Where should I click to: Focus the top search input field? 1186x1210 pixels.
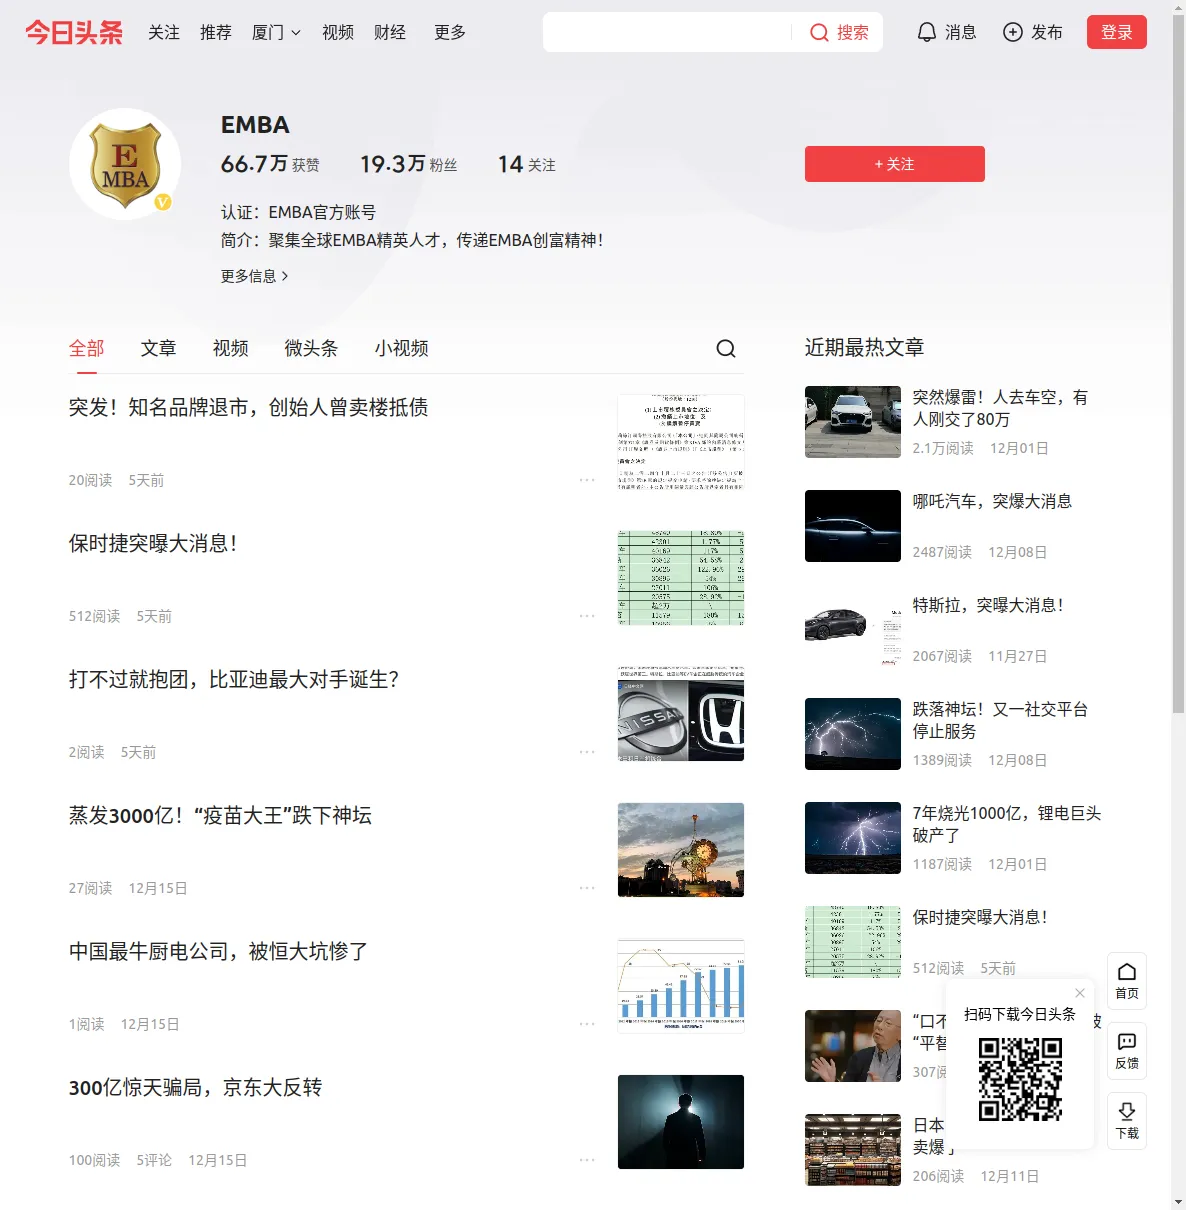[x=668, y=32]
